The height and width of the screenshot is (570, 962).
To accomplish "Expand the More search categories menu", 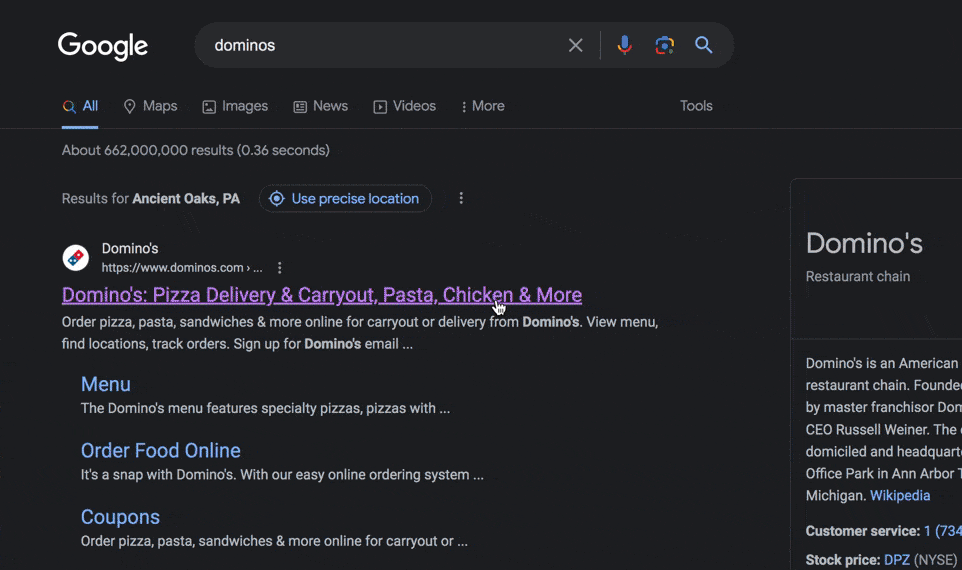I will (x=483, y=106).
